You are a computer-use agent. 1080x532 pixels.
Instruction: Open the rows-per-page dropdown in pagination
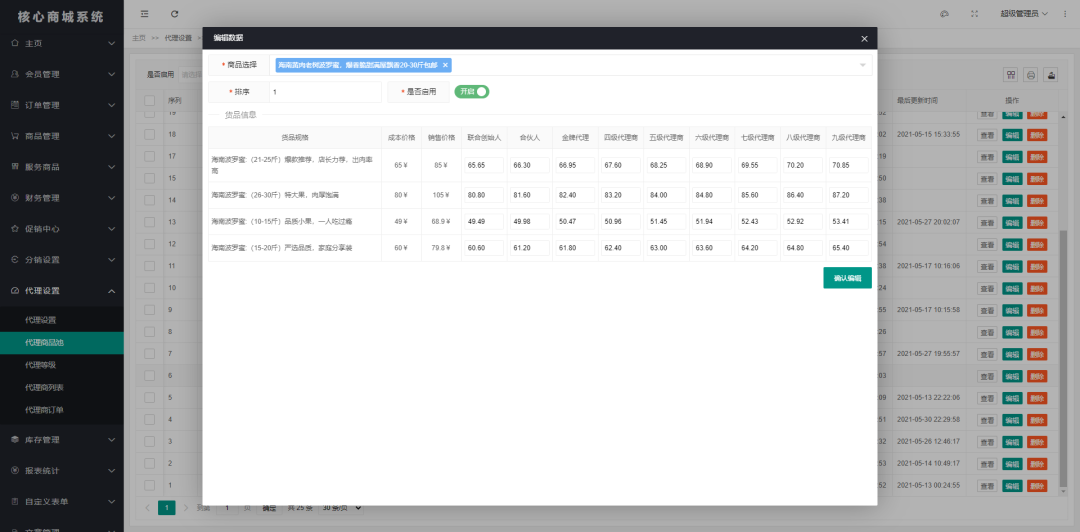[343, 508]
